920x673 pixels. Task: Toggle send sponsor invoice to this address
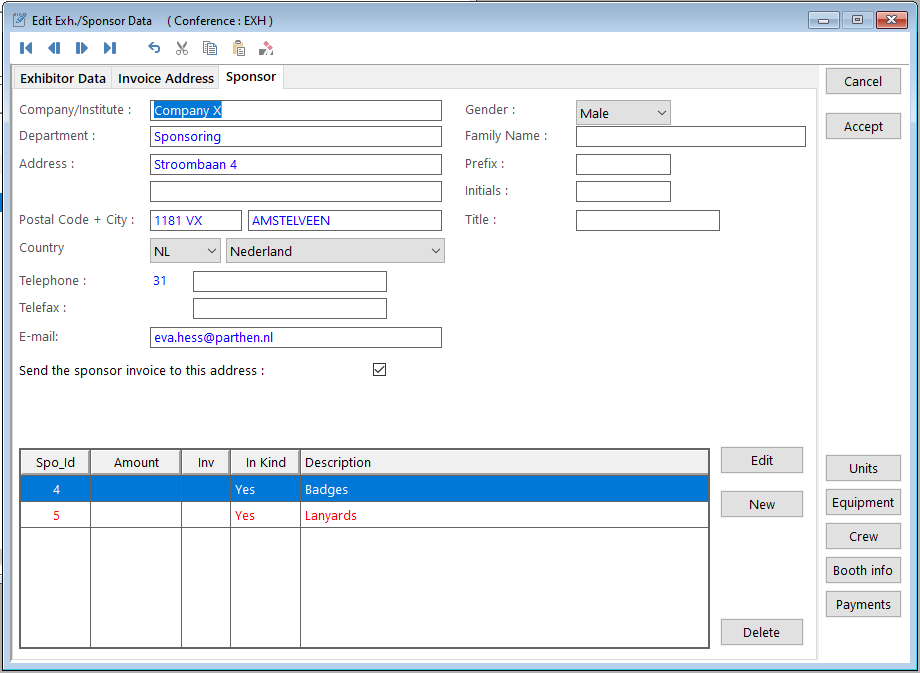tap(379, 370)
